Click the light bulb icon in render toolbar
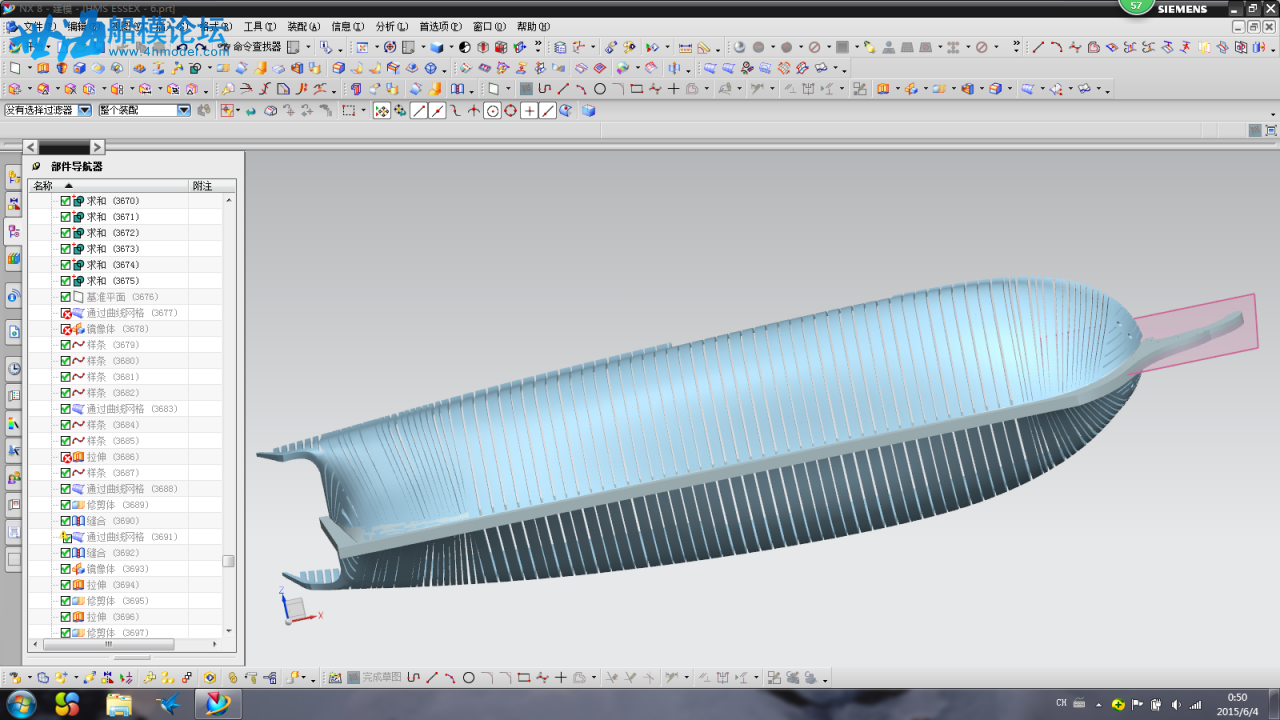This screenshot has height=720, width=1280. point(869,47)
